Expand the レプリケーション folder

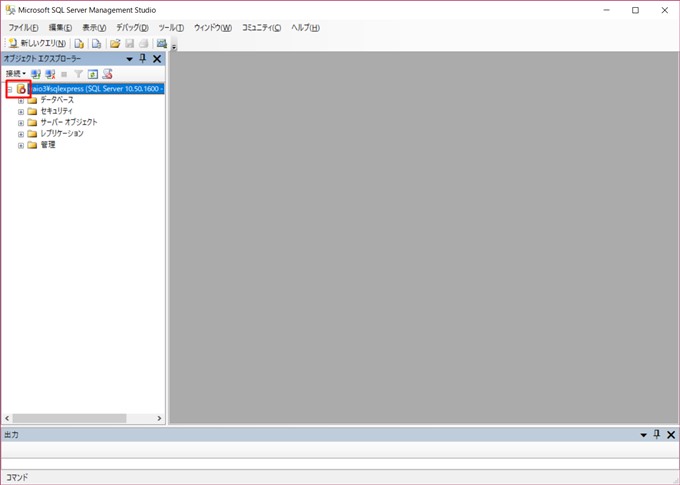(x=21, y=134)
